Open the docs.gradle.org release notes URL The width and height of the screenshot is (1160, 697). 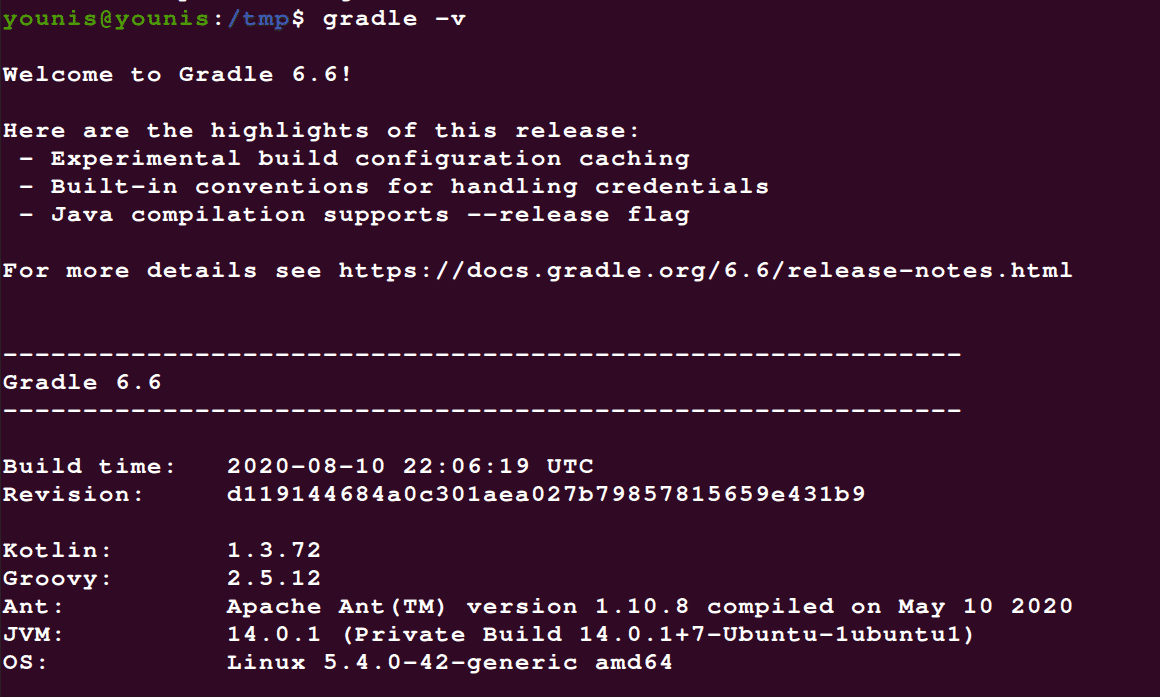pos(705,271)
